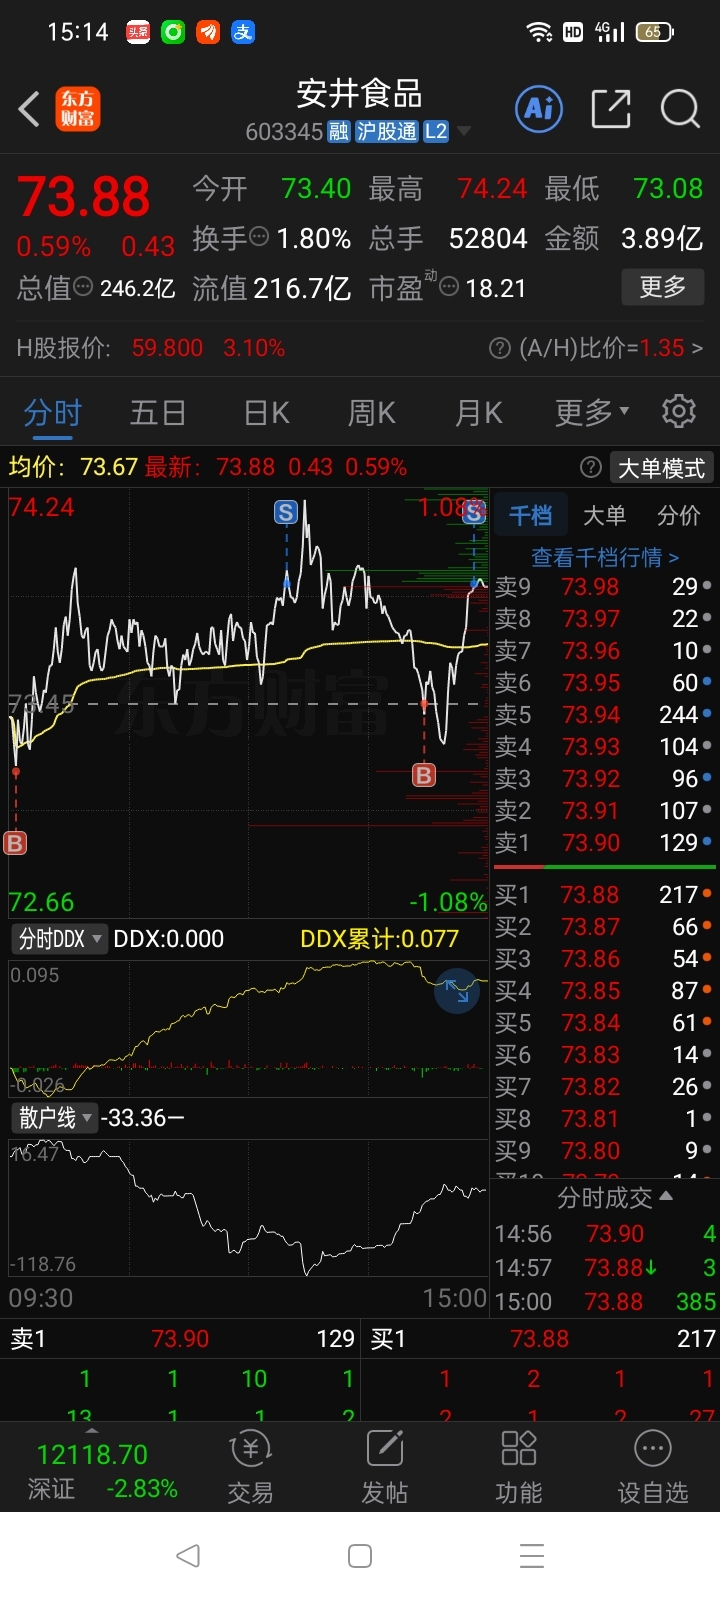Expand the (A/H)比价 chevron
The width and height of the screenshot is (720, 1600).
point(698,348)
